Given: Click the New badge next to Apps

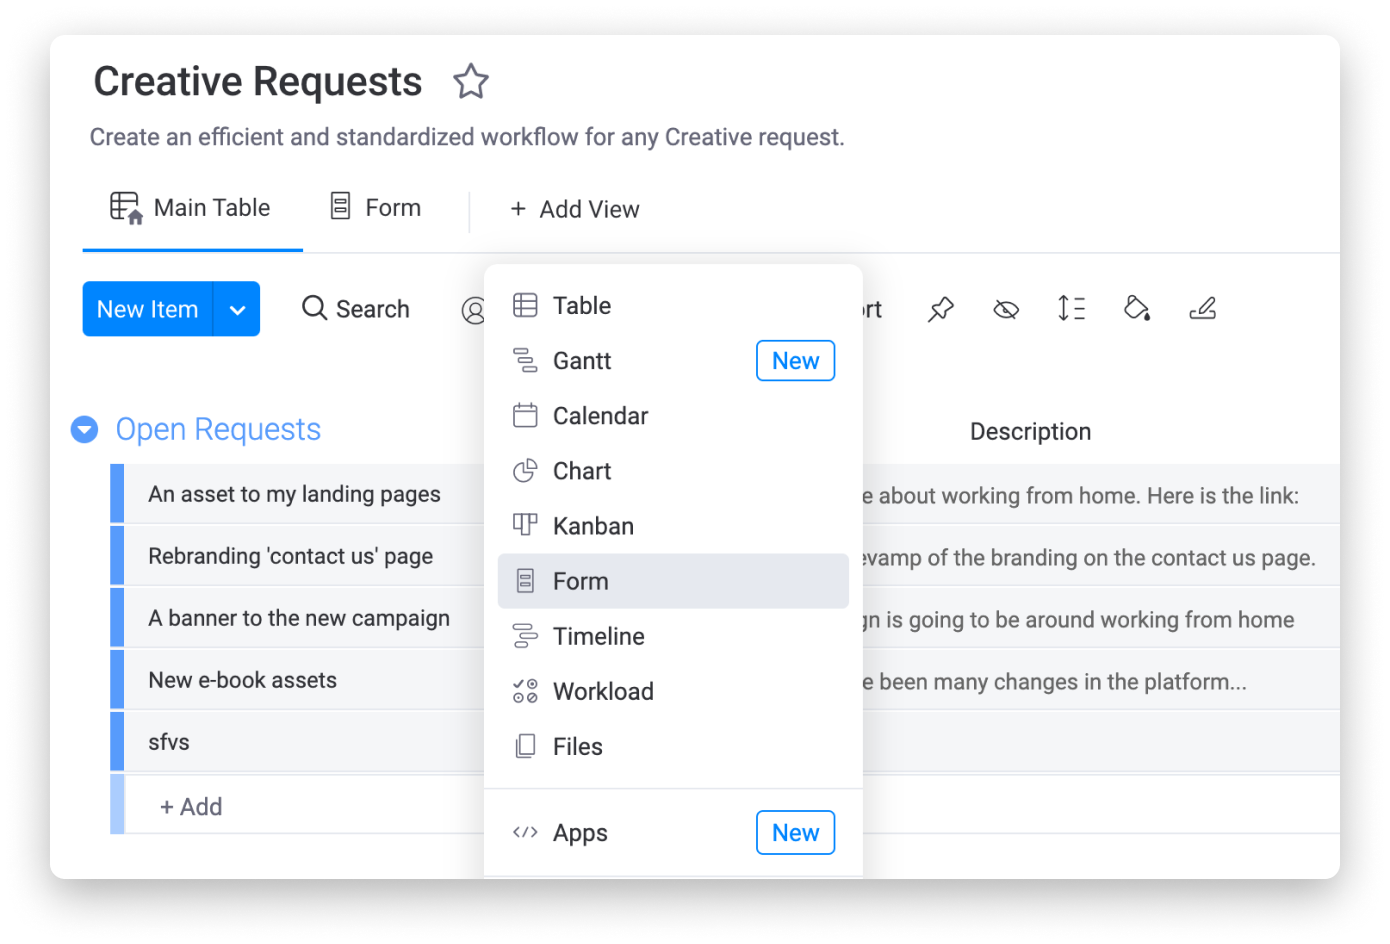Looking at the screenshot, I should (795, 833).
